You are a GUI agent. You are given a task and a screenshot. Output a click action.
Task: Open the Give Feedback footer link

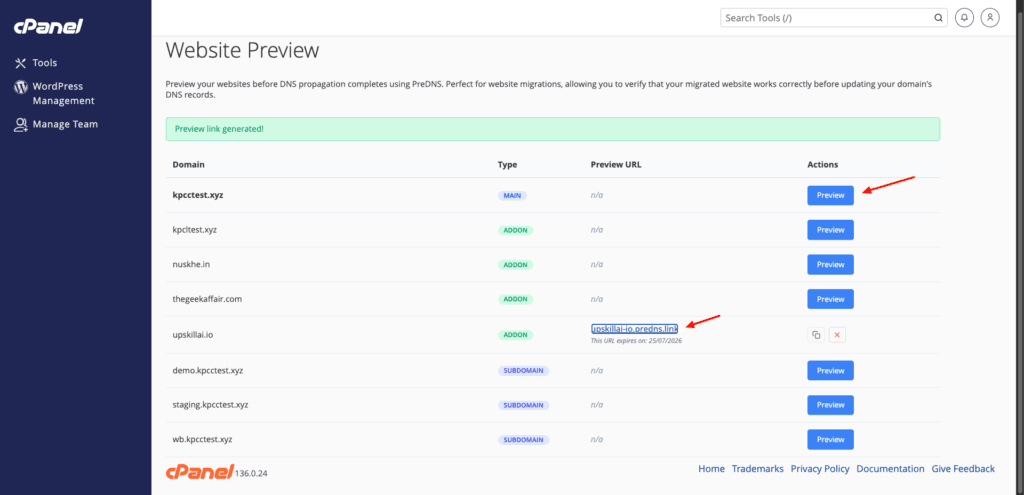[x=963, y=469]
